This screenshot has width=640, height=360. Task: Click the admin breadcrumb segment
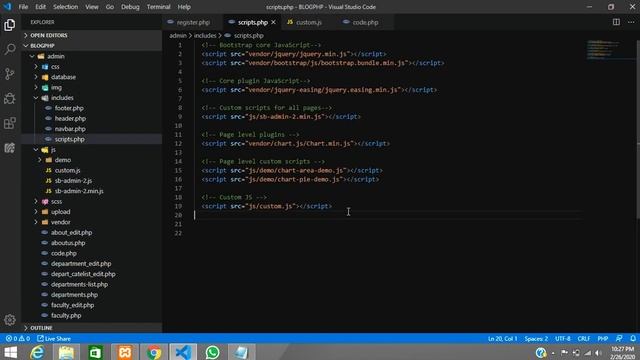178,36
